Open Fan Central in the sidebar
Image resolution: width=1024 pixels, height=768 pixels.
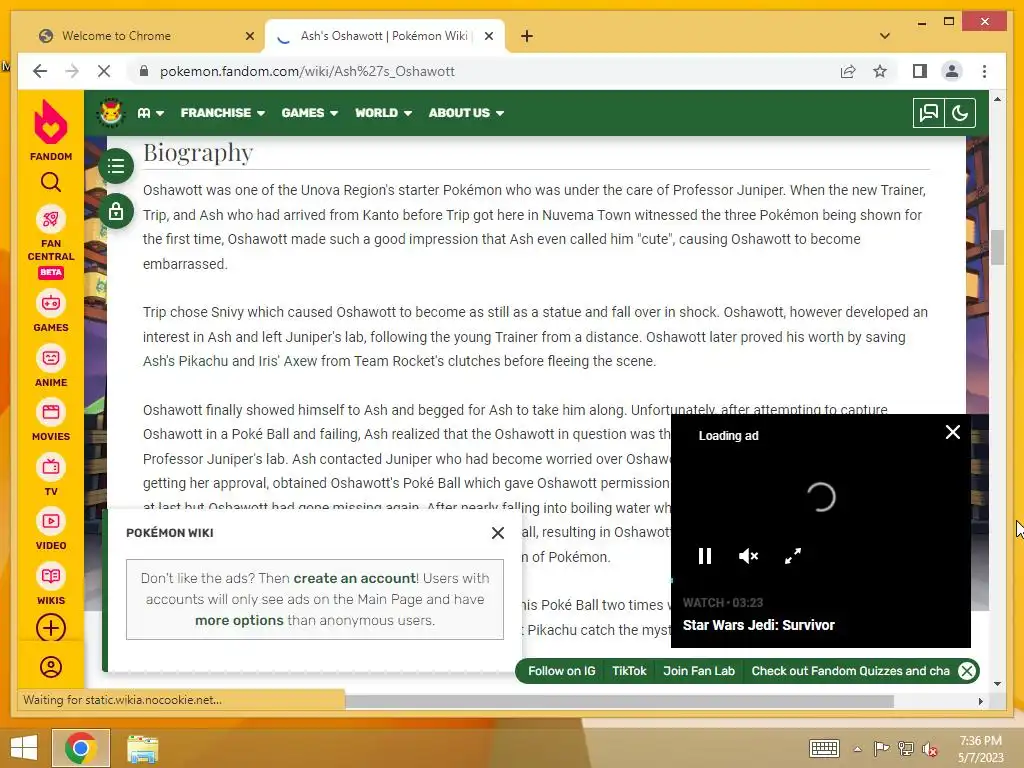[x=51, y=242]
